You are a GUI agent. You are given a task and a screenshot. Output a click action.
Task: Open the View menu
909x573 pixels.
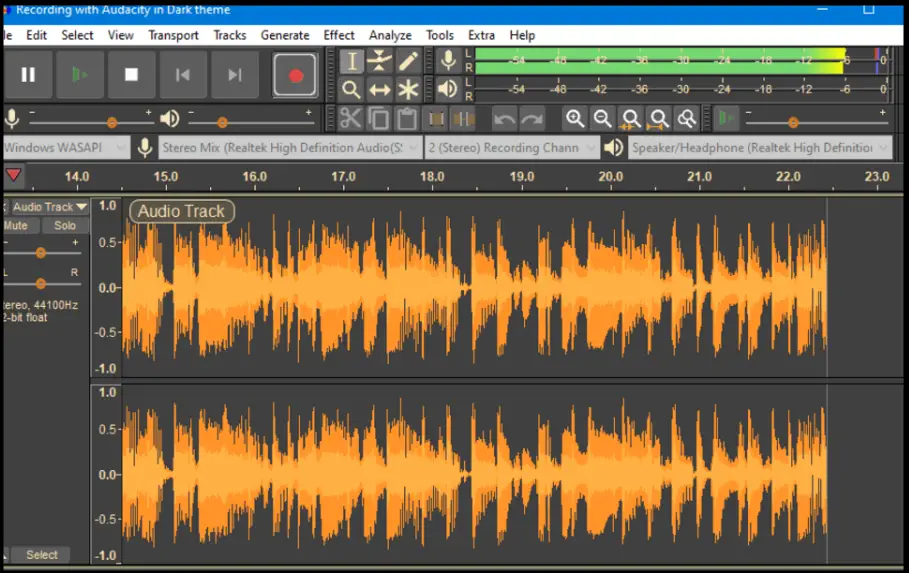121,35
